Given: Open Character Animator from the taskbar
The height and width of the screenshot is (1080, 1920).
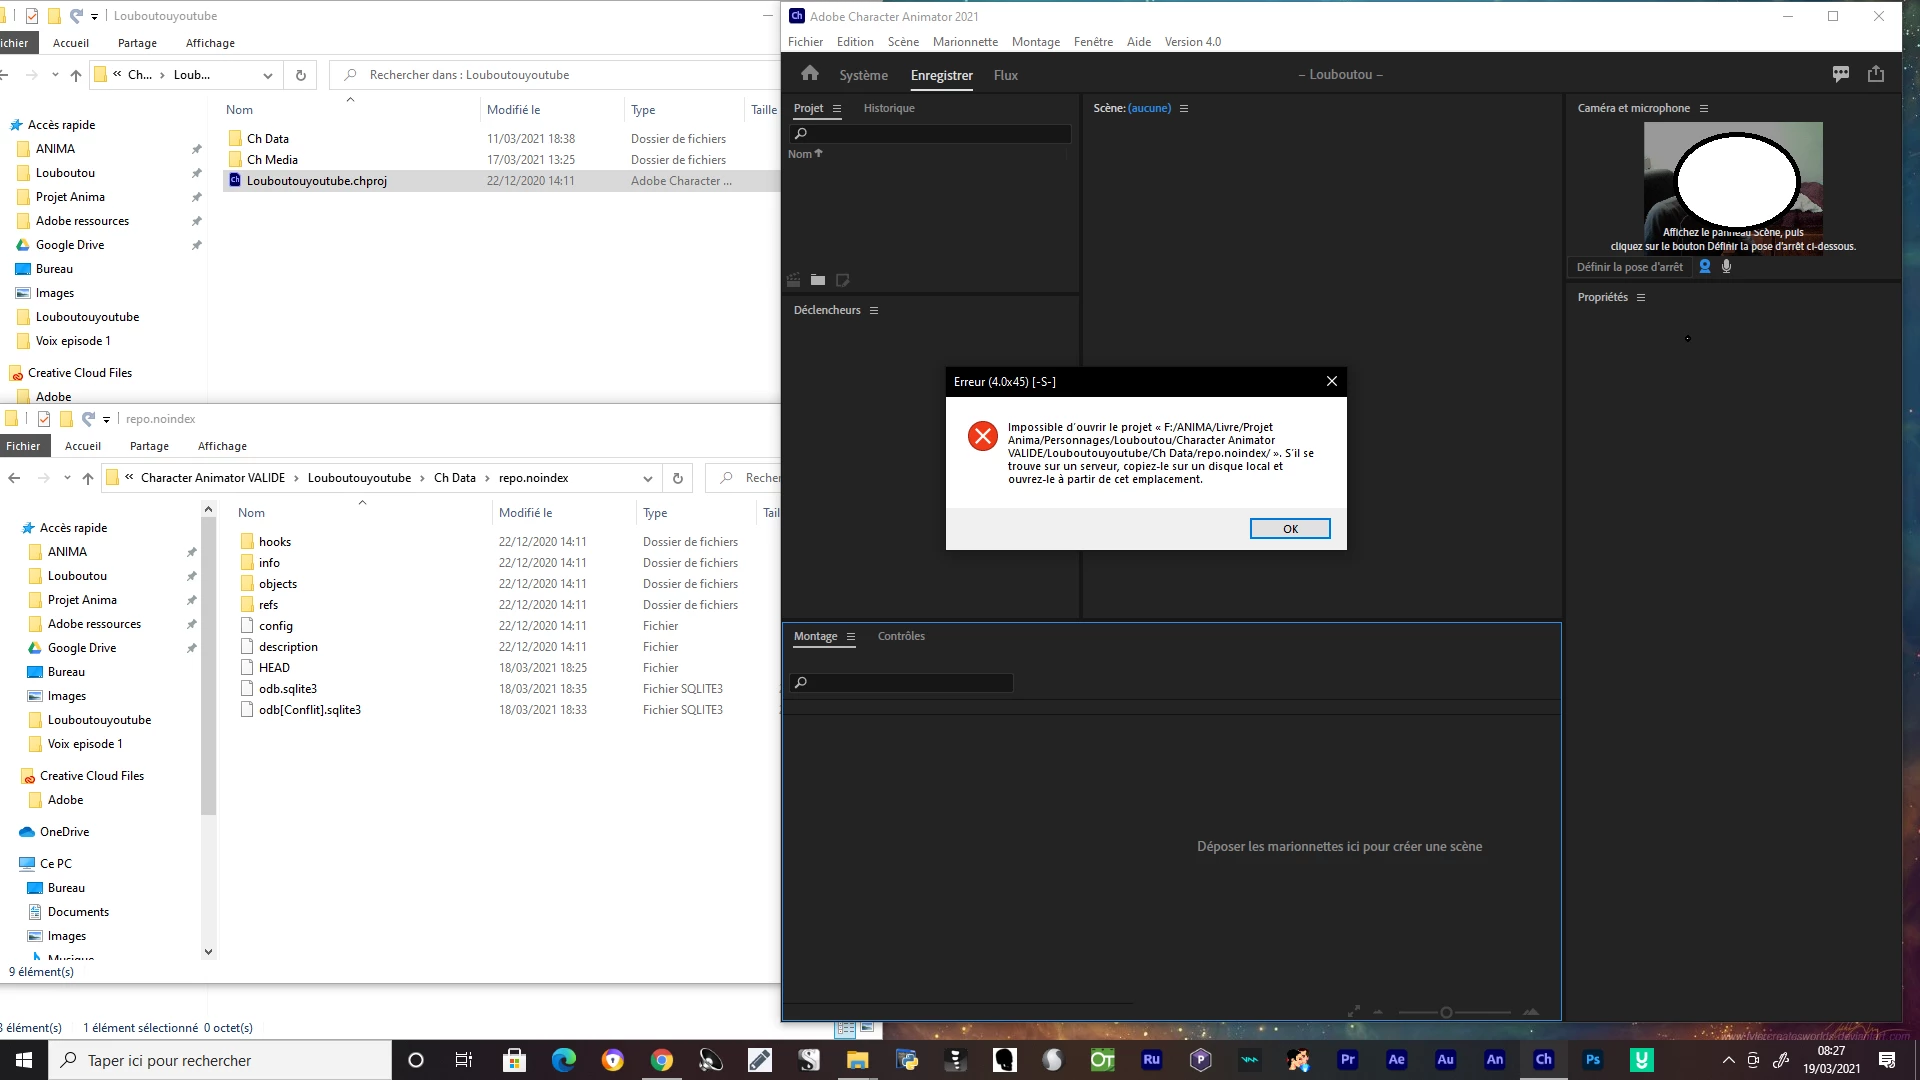Looking at the screenshot, I should click(1543, 1060).
